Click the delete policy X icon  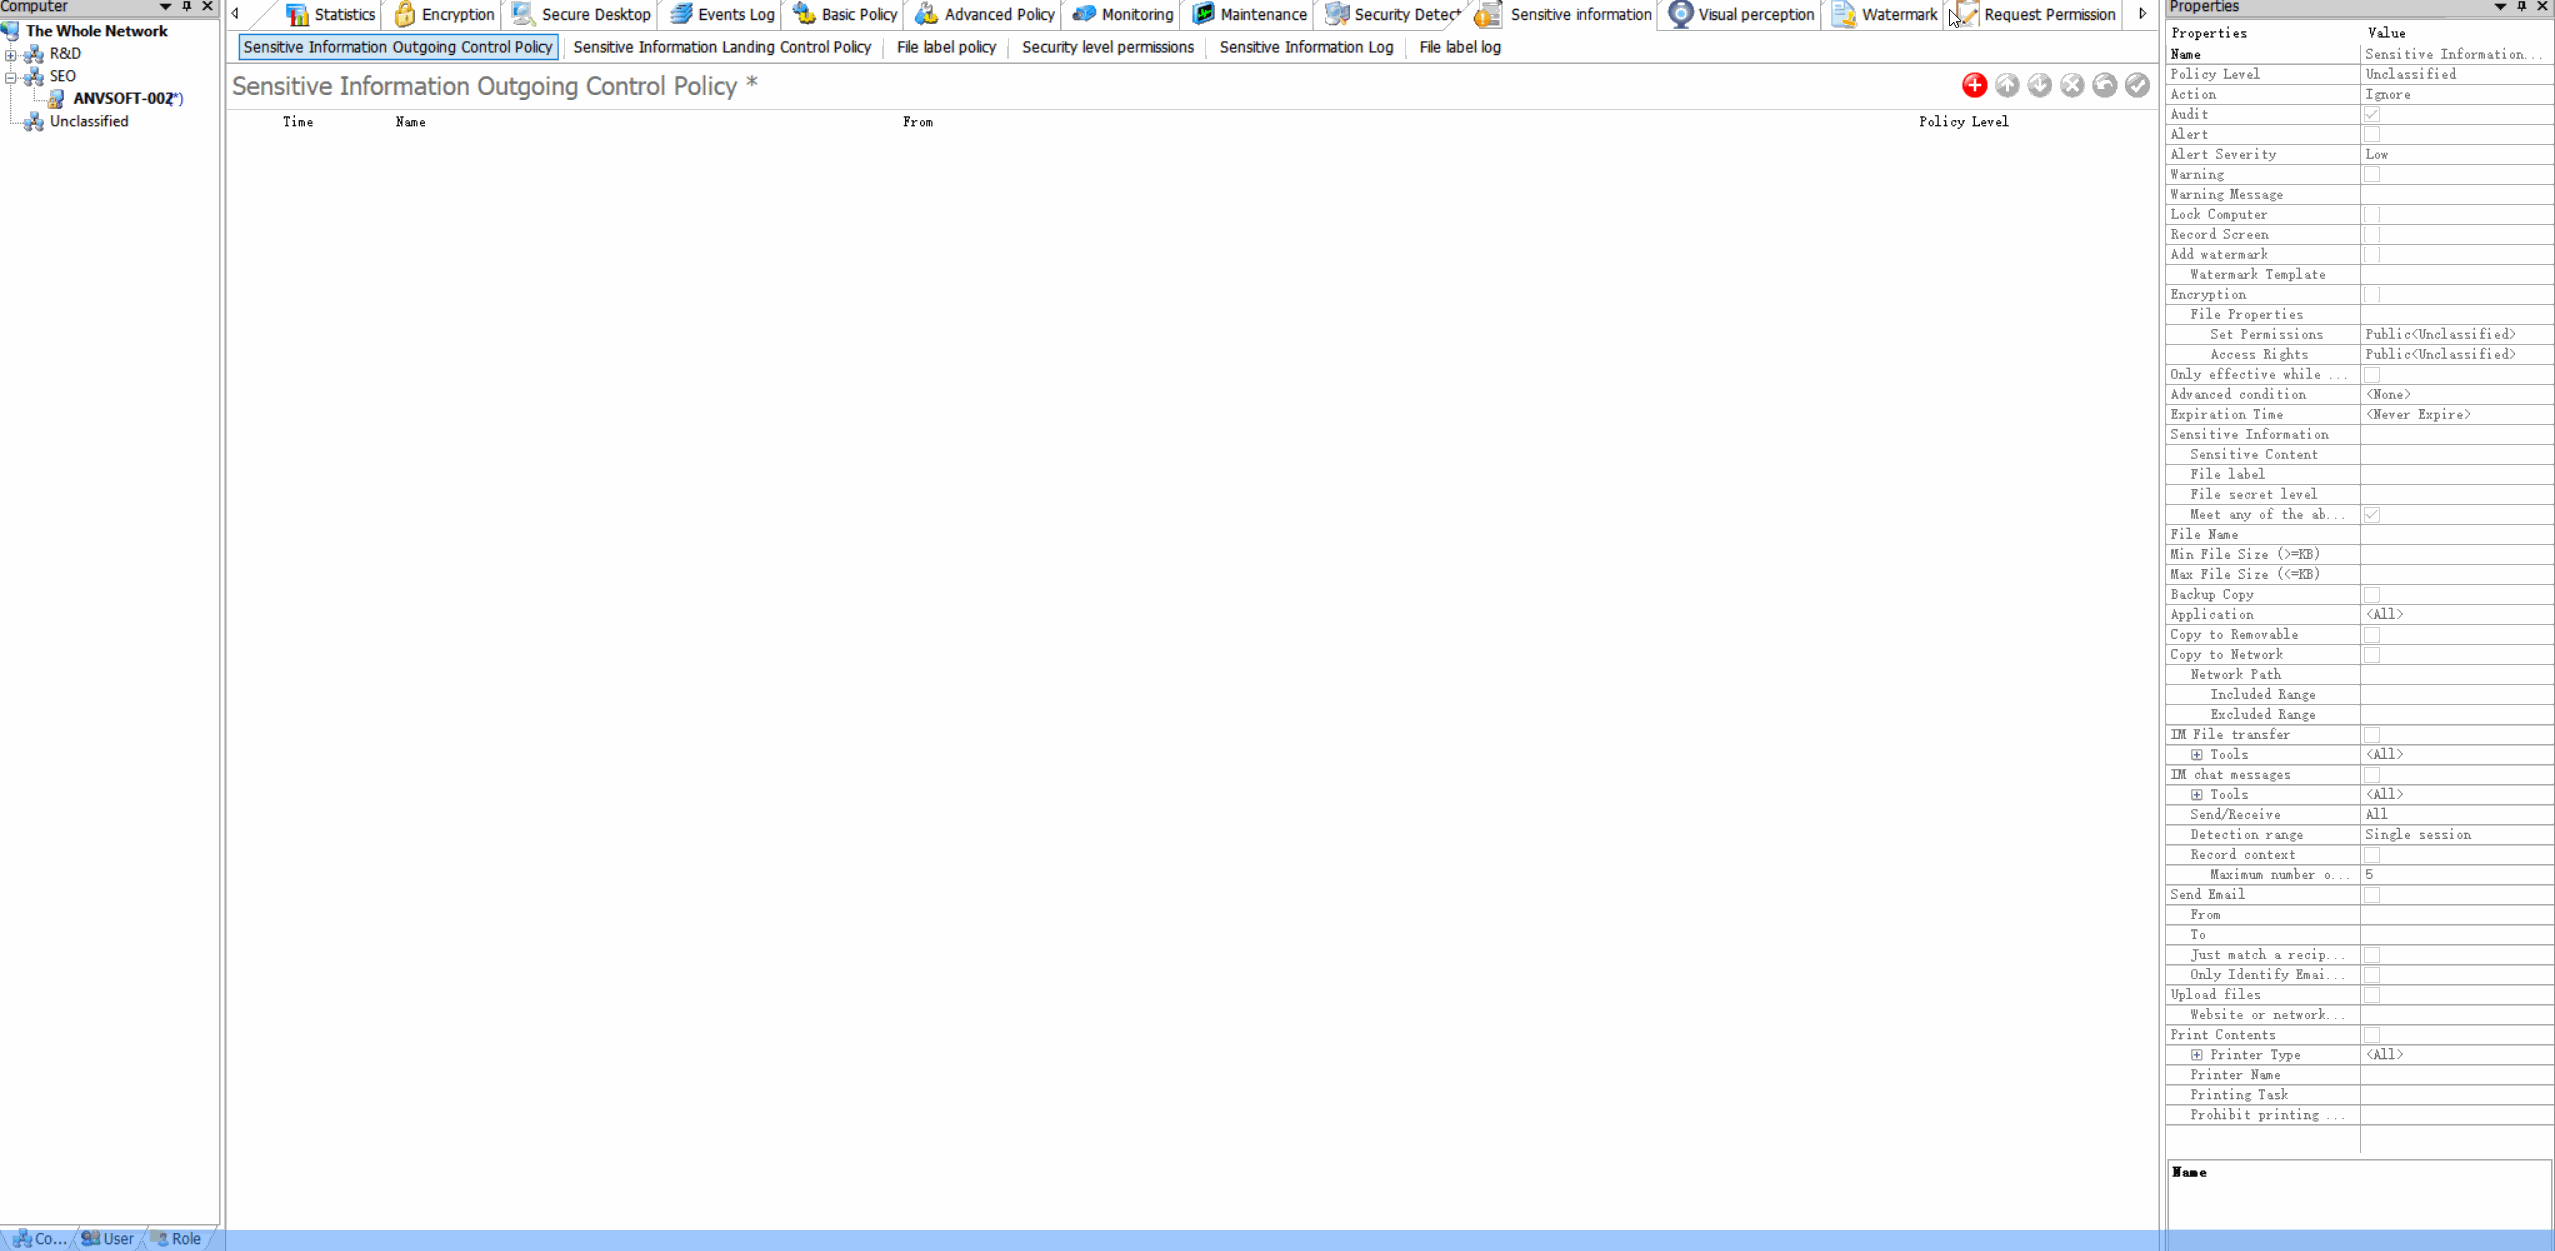pos(2072,86)
